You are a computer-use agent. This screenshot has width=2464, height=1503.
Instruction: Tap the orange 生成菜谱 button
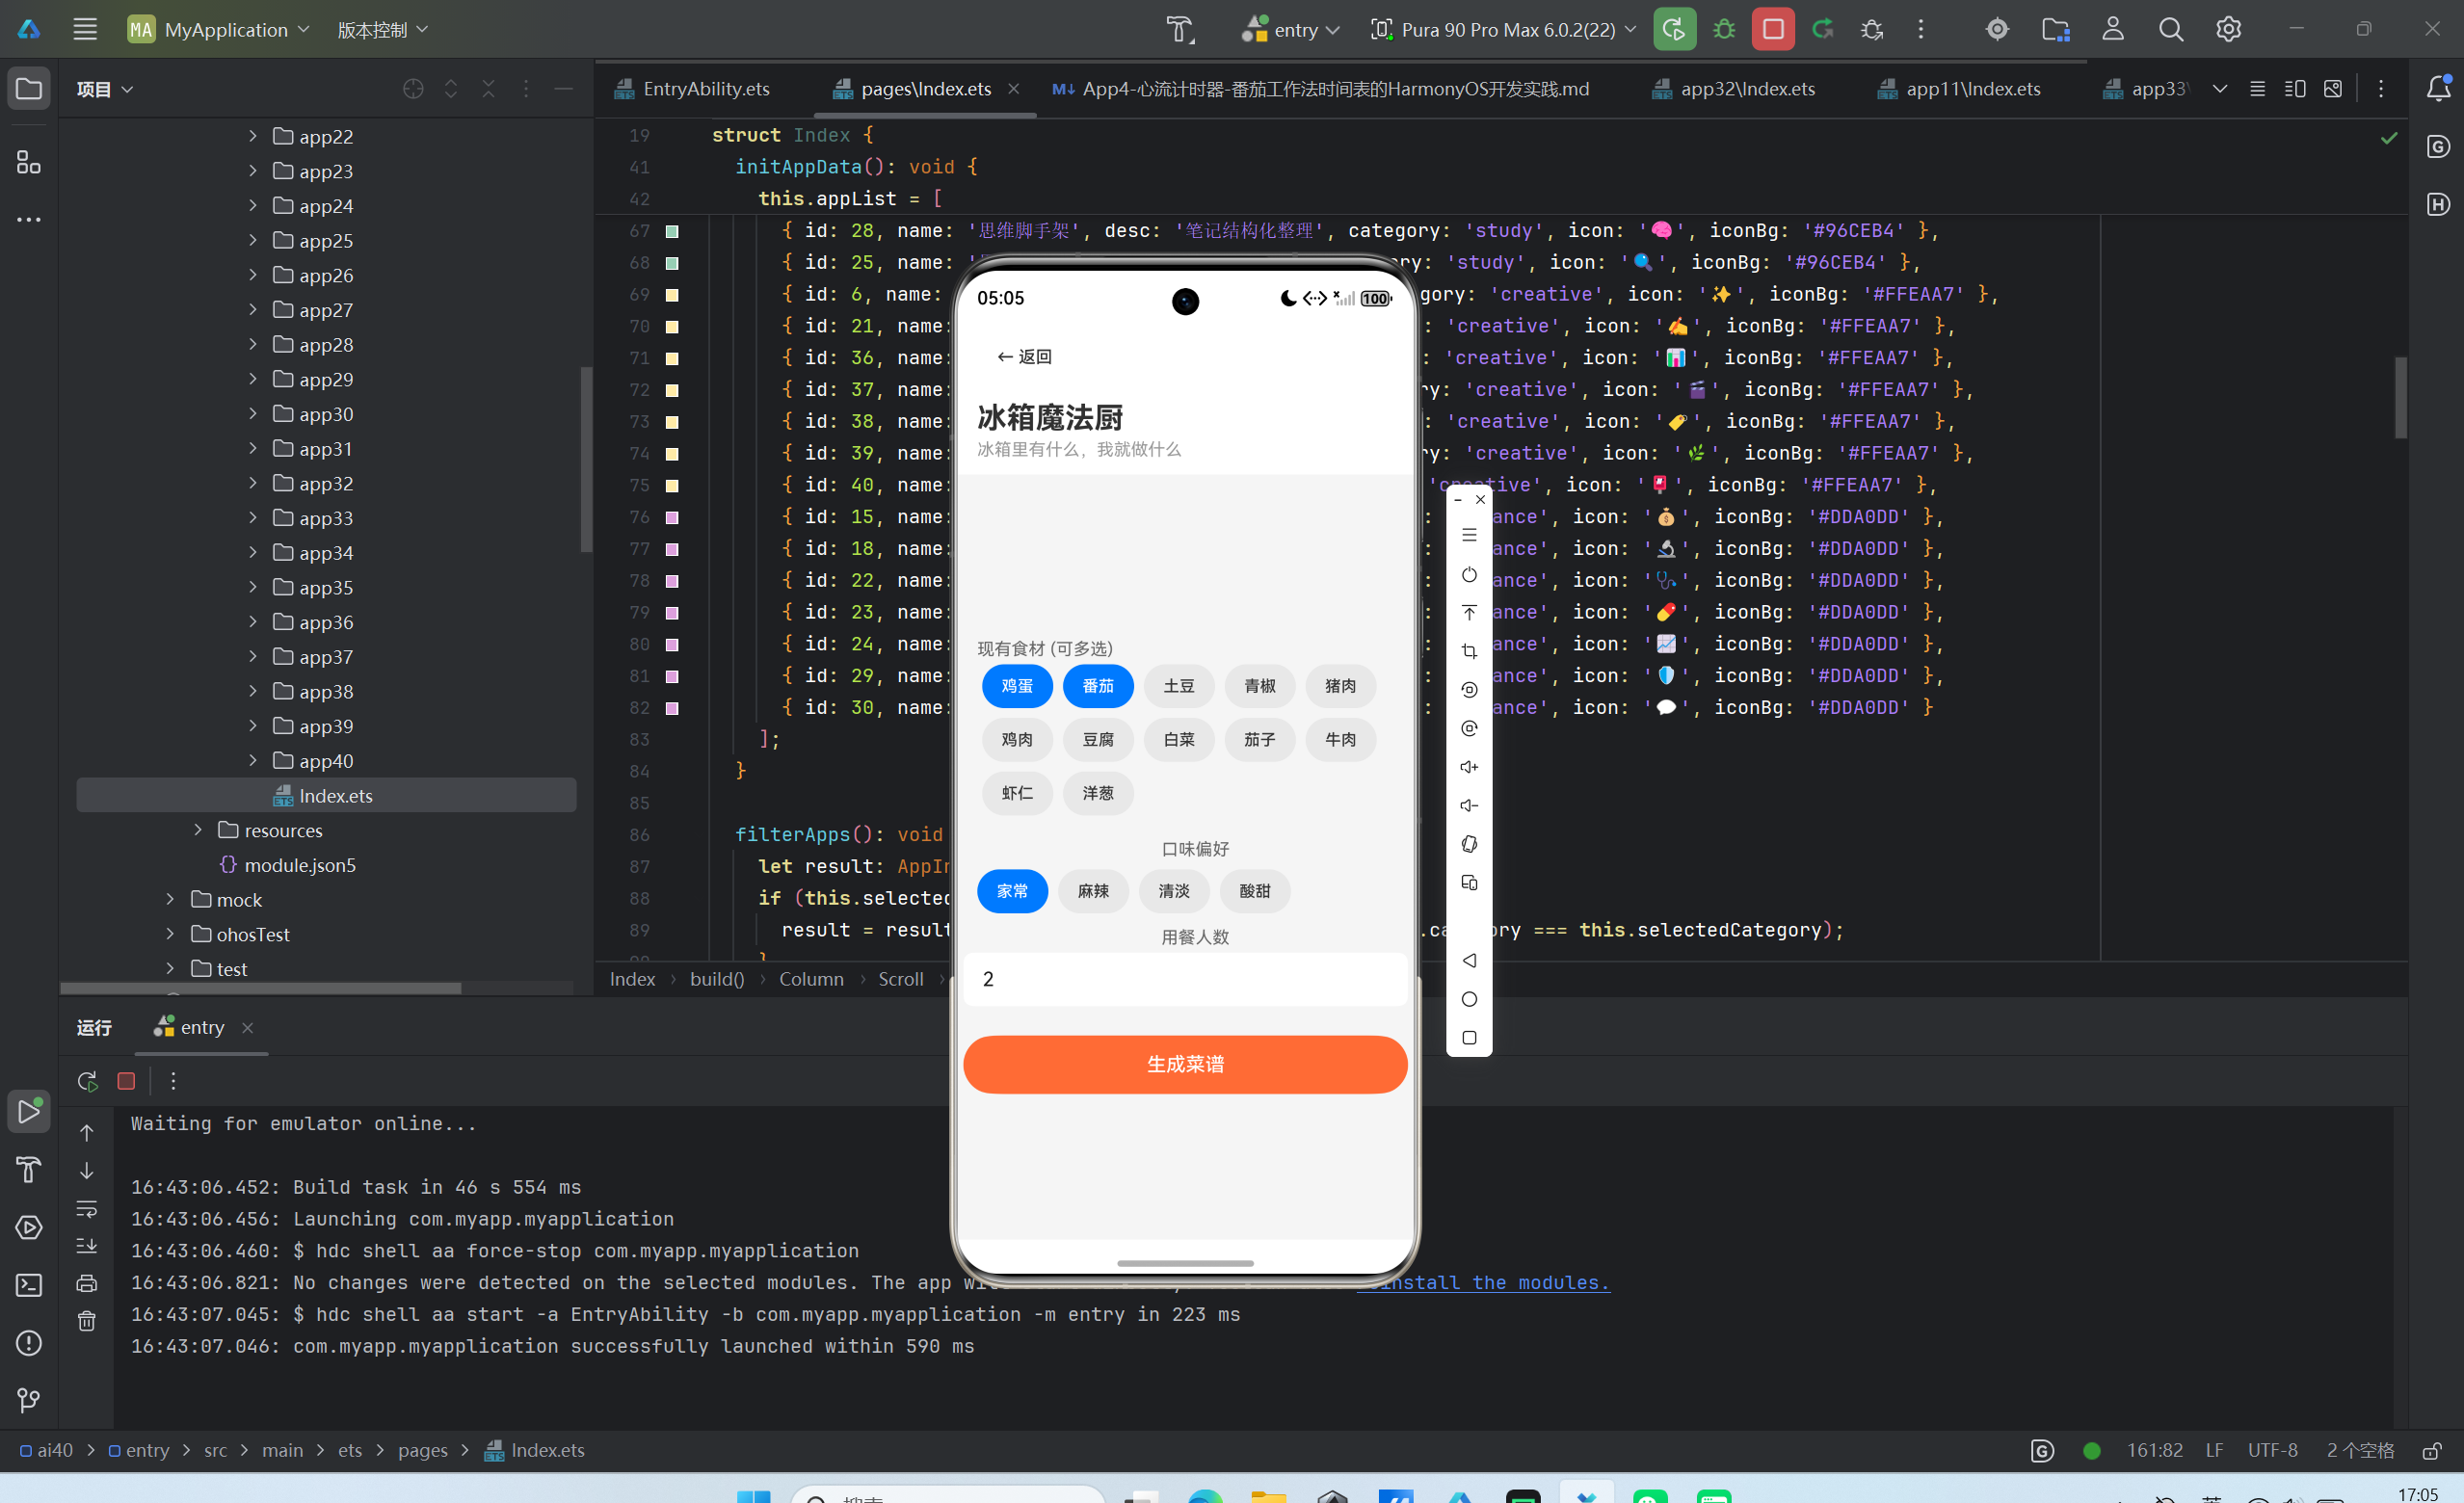pyautogui.click(x=1185, y=1064)
